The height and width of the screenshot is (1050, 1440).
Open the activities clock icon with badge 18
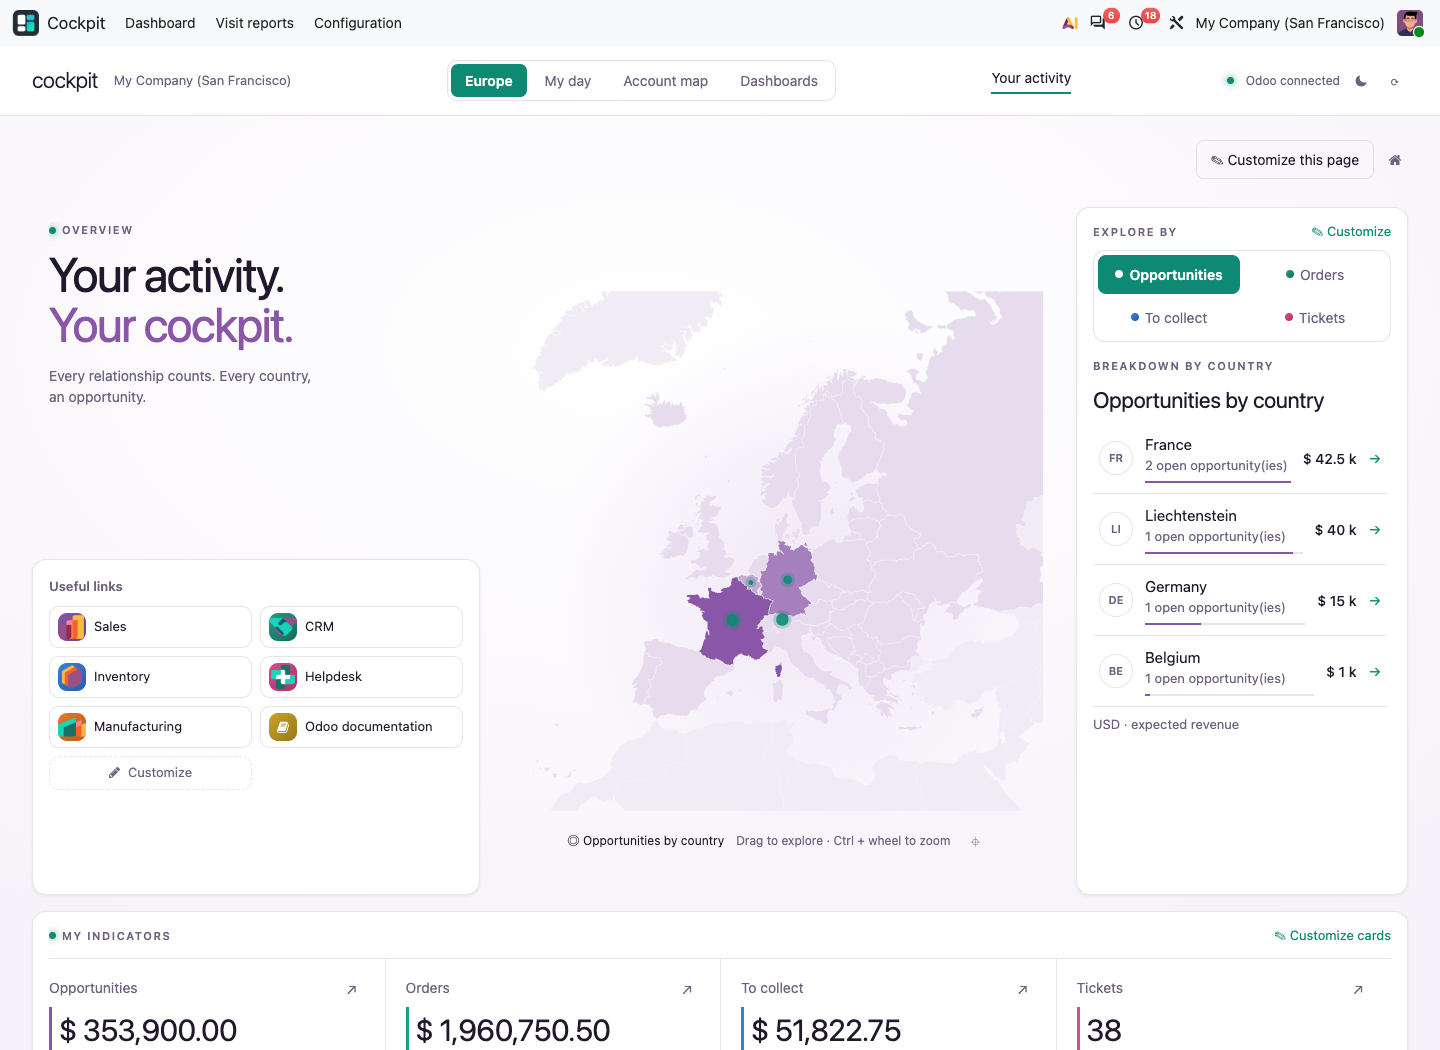point(1136,23)
